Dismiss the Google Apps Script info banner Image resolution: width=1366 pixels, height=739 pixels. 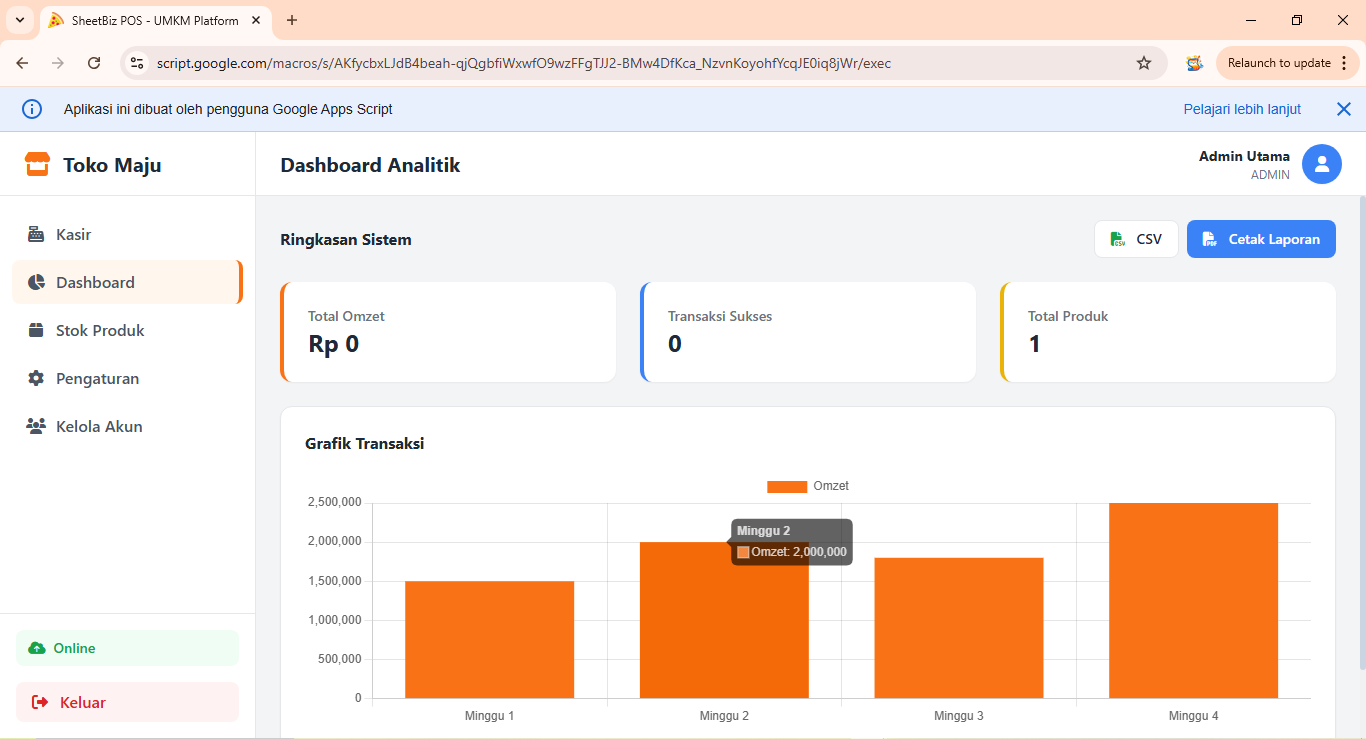(x=1343, y=109)
